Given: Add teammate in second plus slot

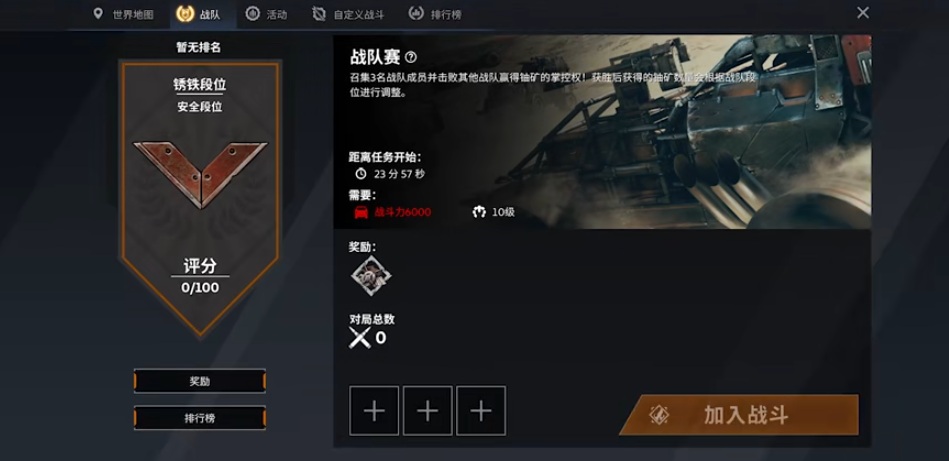Looking at the screenshot, I should 427,411.
